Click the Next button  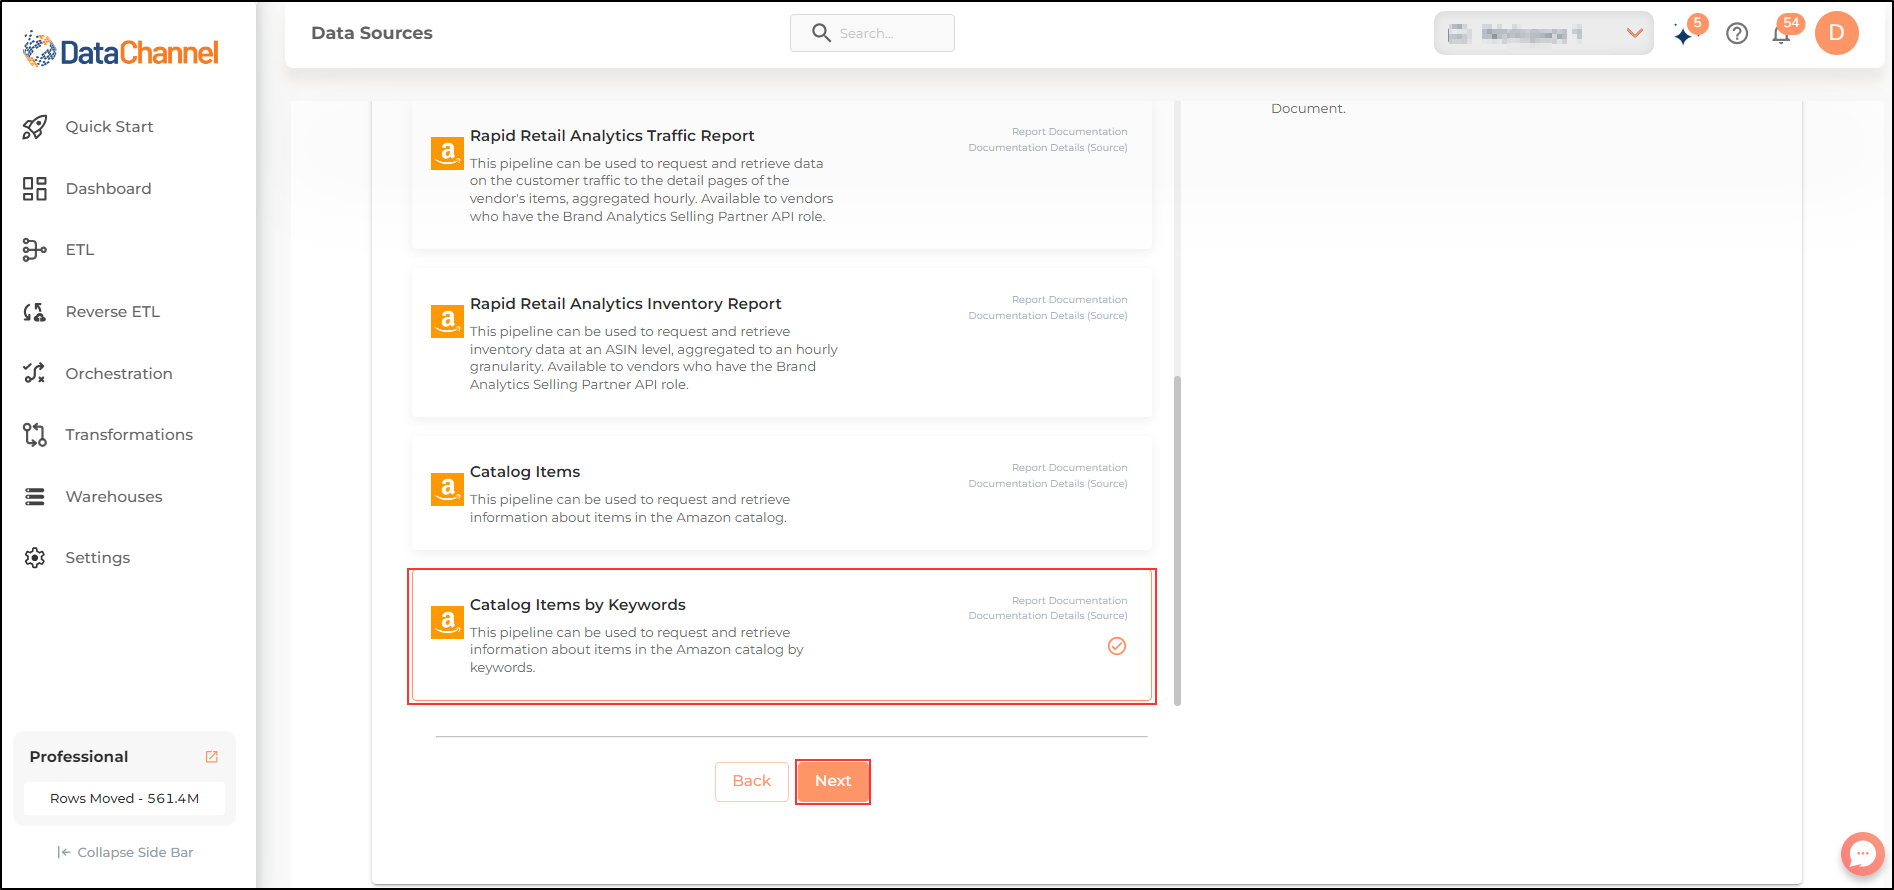click(x=833, y=781)
